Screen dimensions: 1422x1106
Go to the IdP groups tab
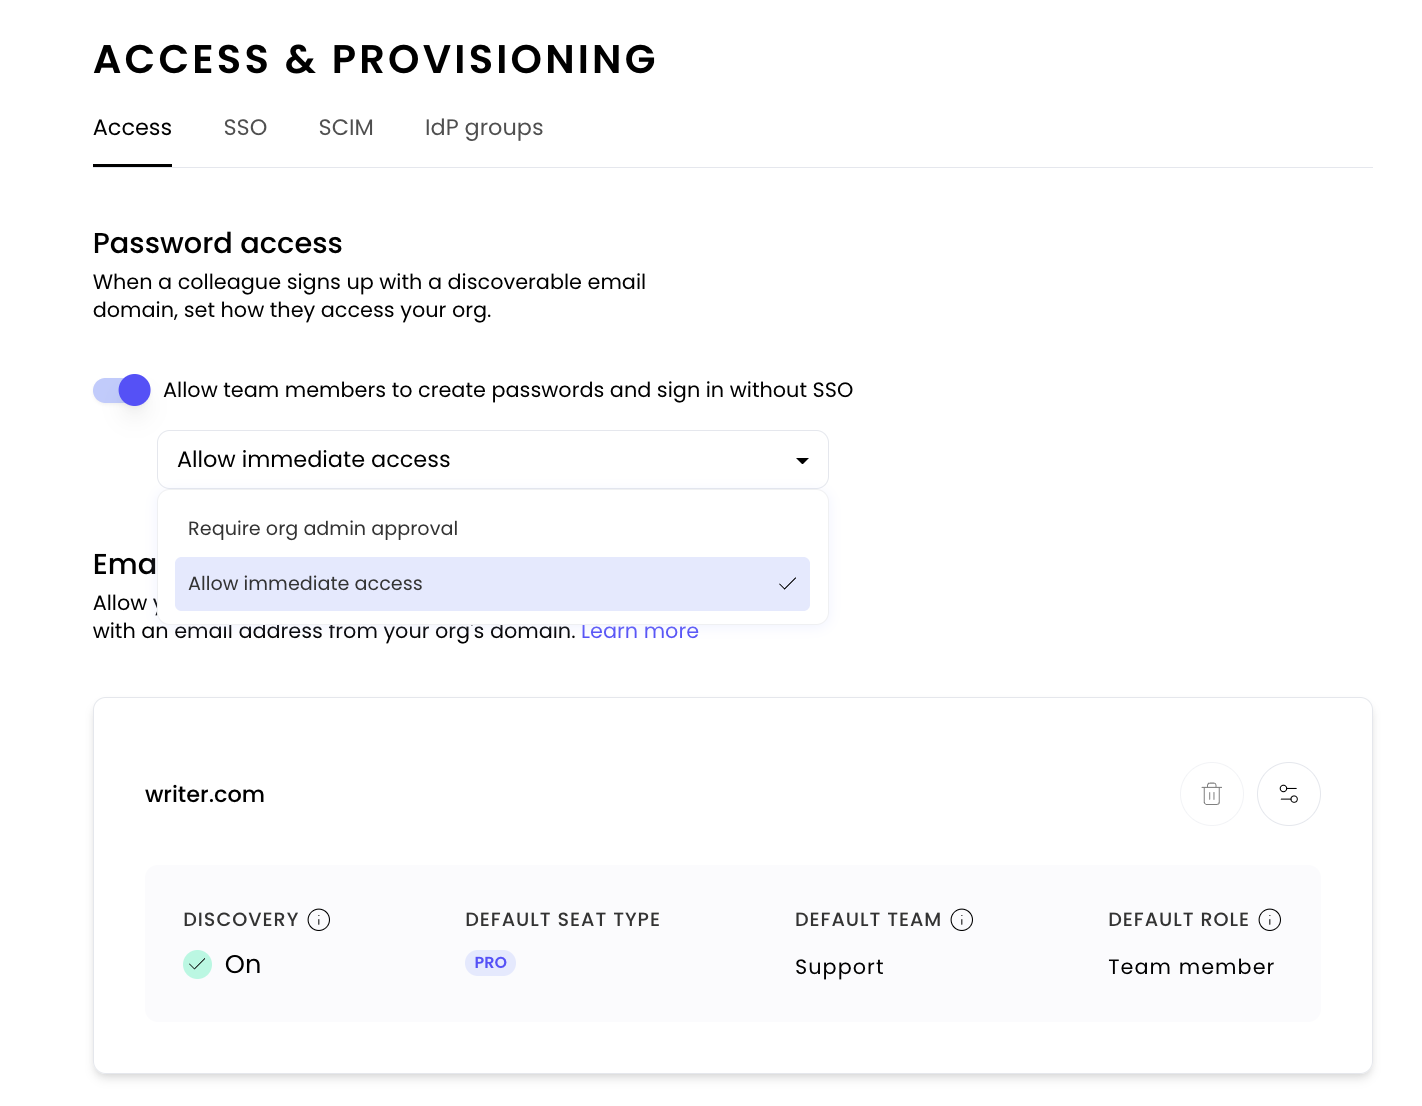tap(484, 128)
